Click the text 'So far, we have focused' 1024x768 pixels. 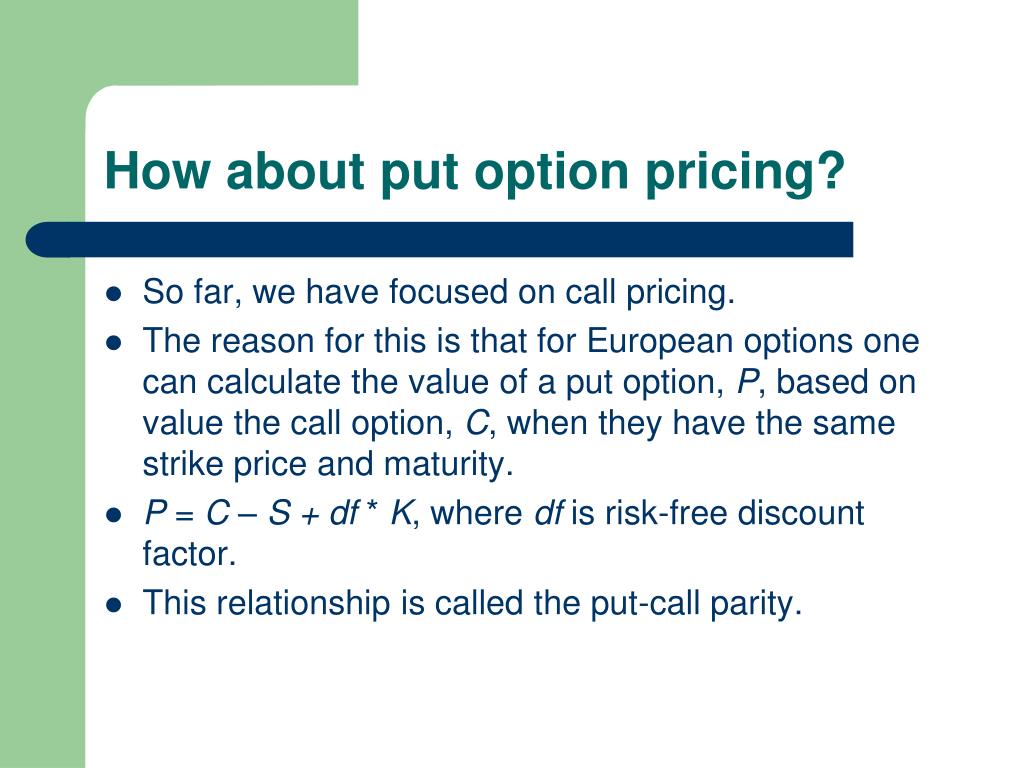pos(326,291)
